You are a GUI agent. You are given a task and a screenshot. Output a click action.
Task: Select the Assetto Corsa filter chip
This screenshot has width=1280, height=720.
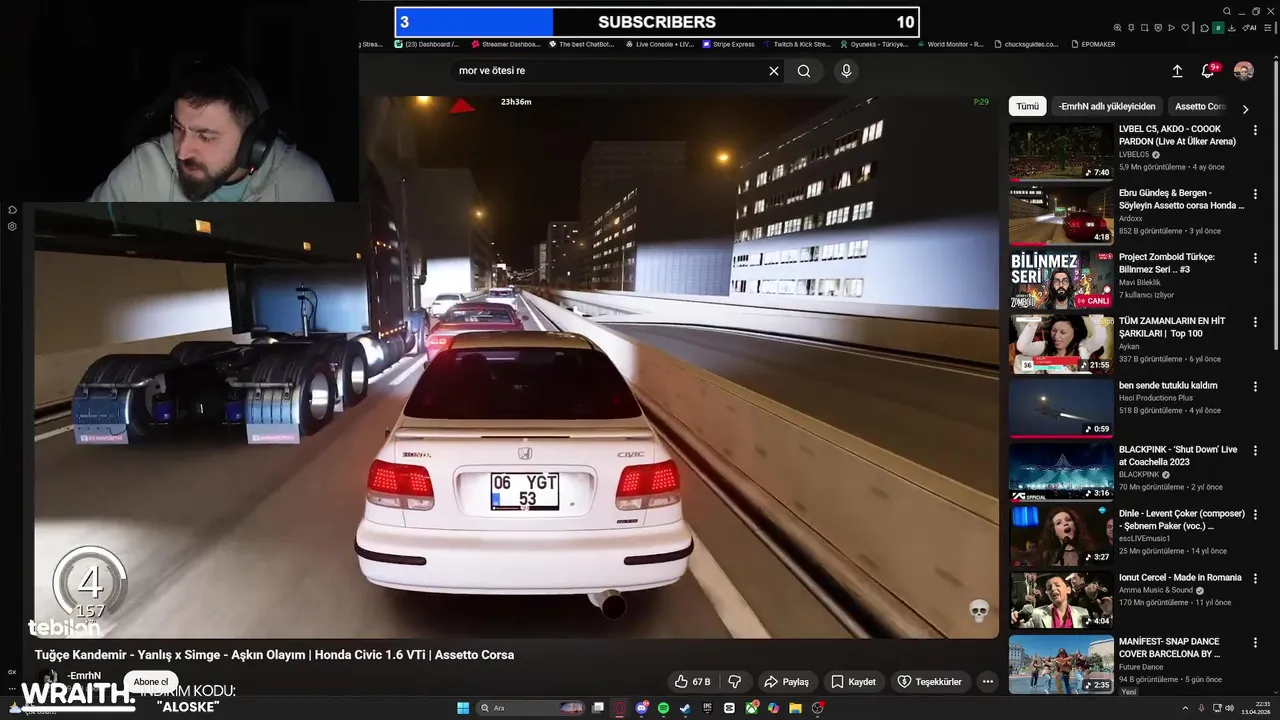click(1200, 106)
